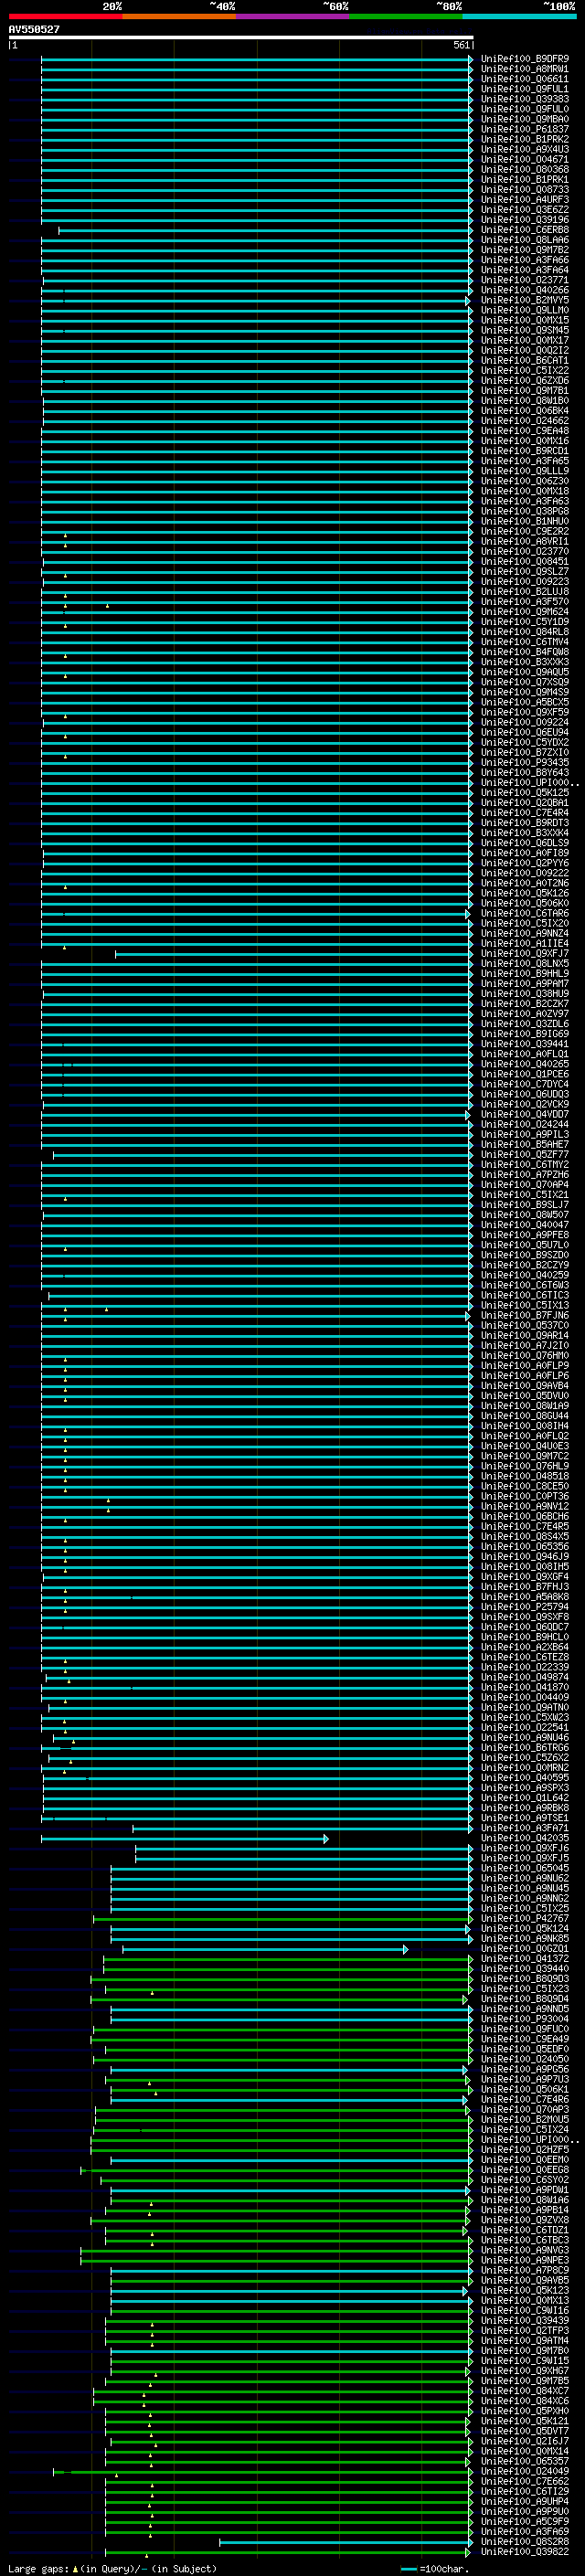Click the cyan ~100% identity legend segment
This screenshot has height=2576, width=585.
pos(519,16)
